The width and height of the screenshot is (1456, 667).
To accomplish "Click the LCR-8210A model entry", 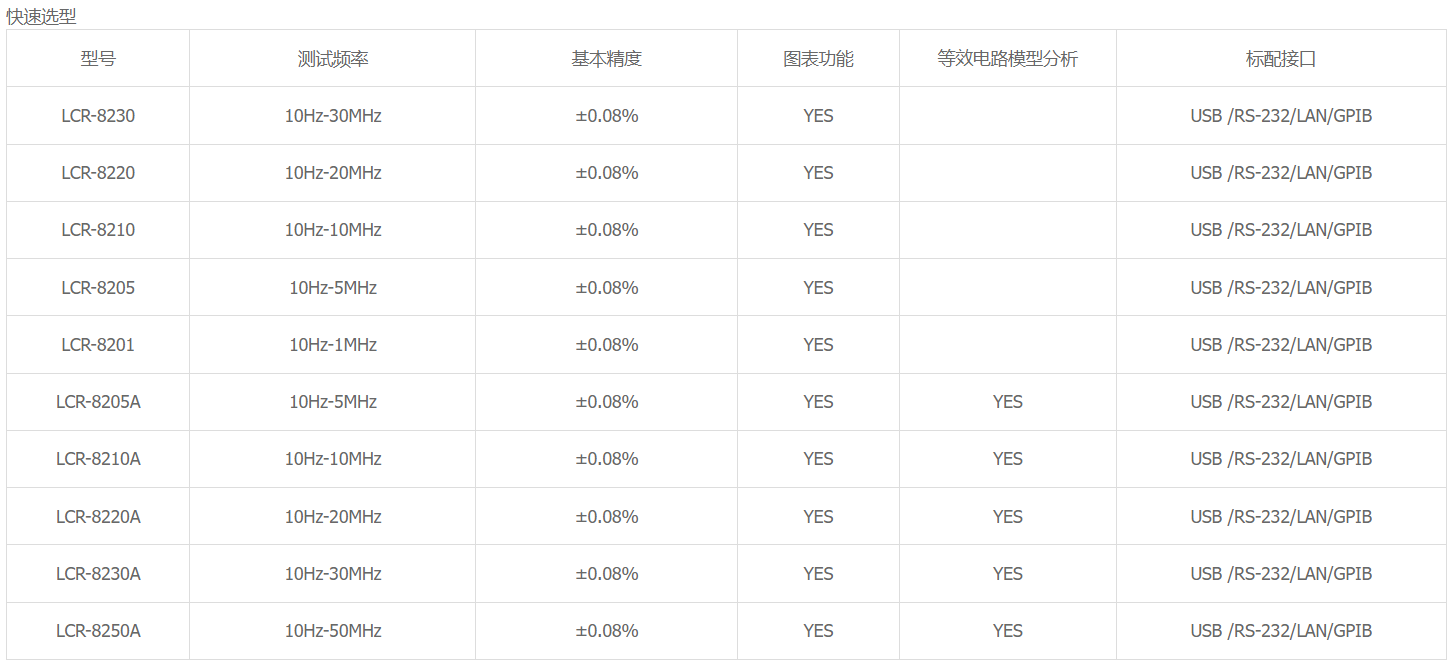I will point(98,459).
